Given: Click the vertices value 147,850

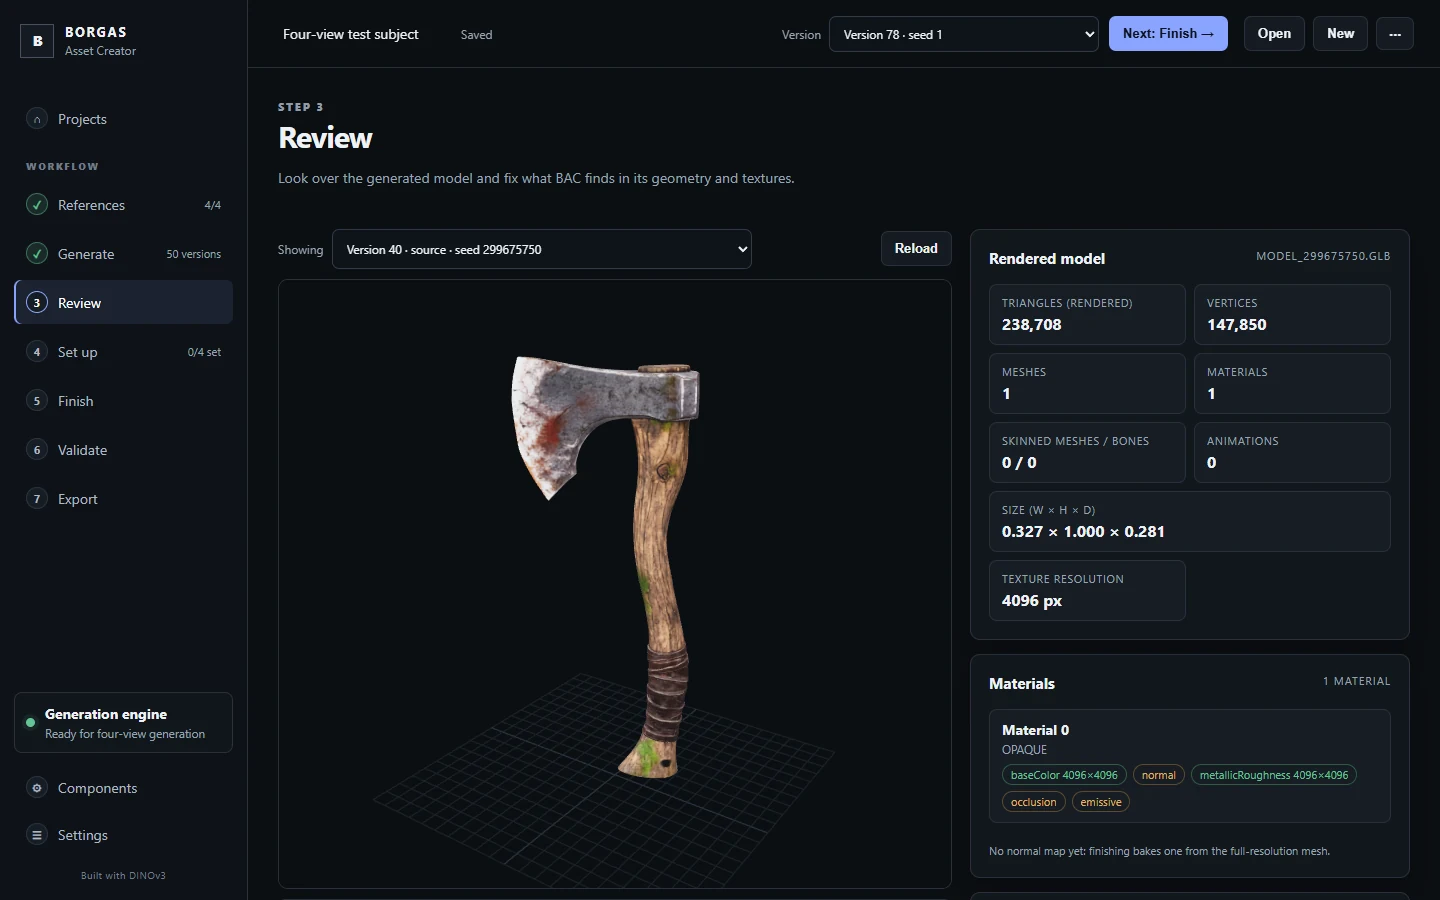Looking at the screenshot, I should 1237,325.
